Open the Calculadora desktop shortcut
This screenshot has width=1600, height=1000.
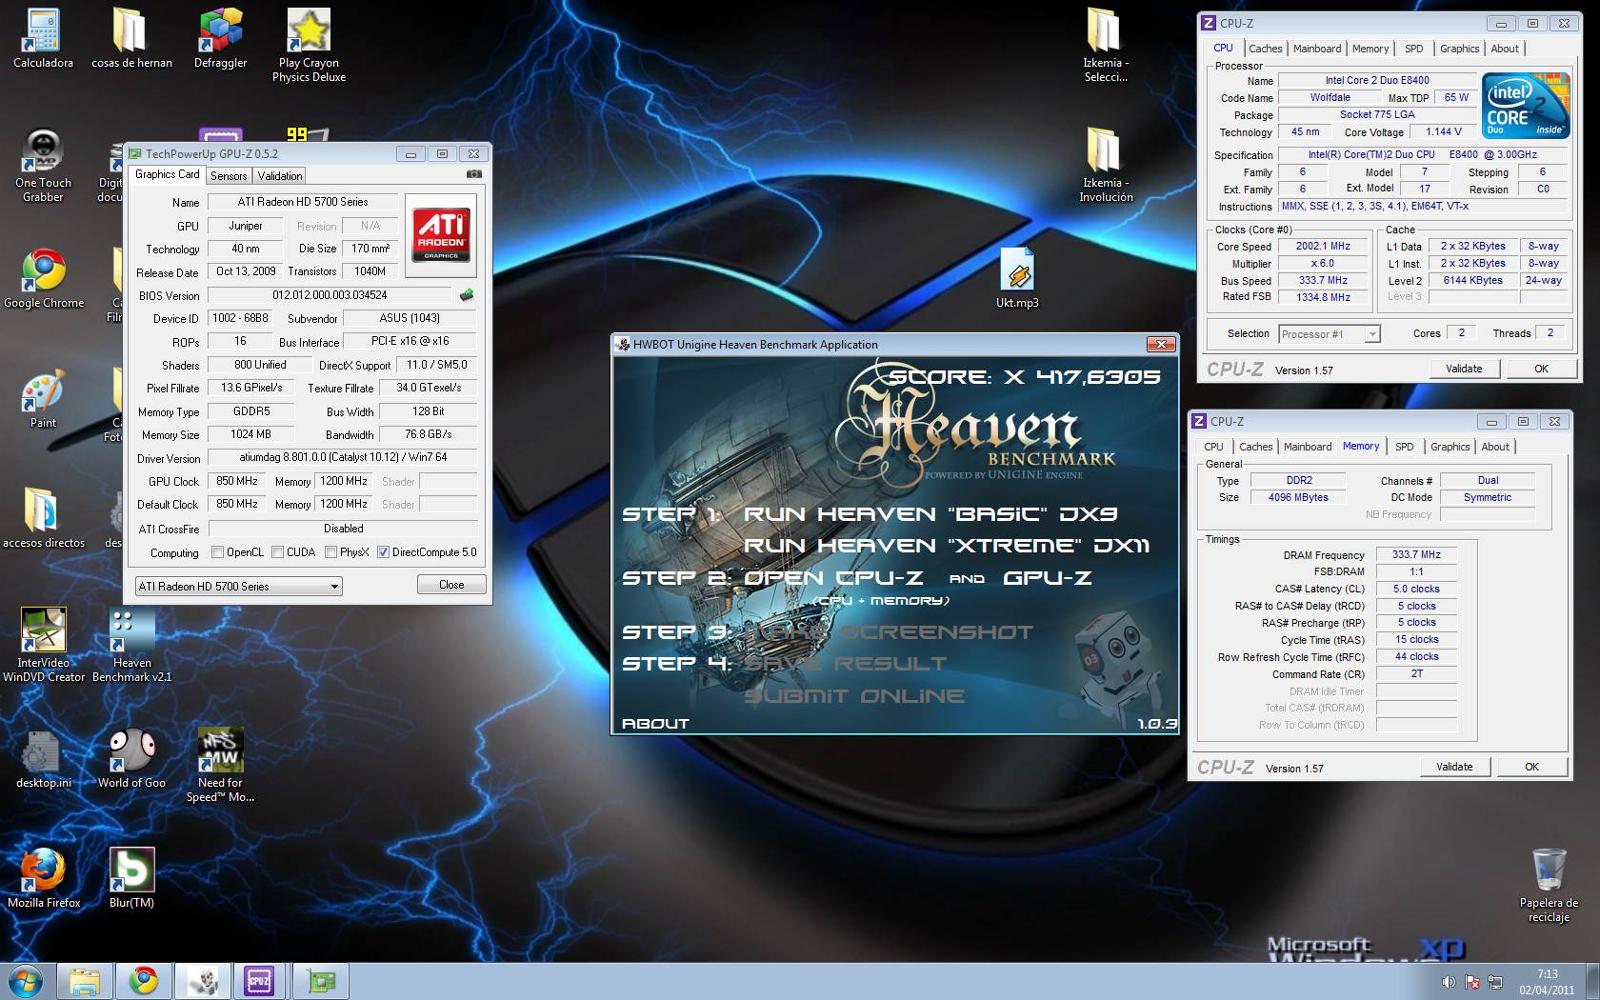tap(43, 40)
